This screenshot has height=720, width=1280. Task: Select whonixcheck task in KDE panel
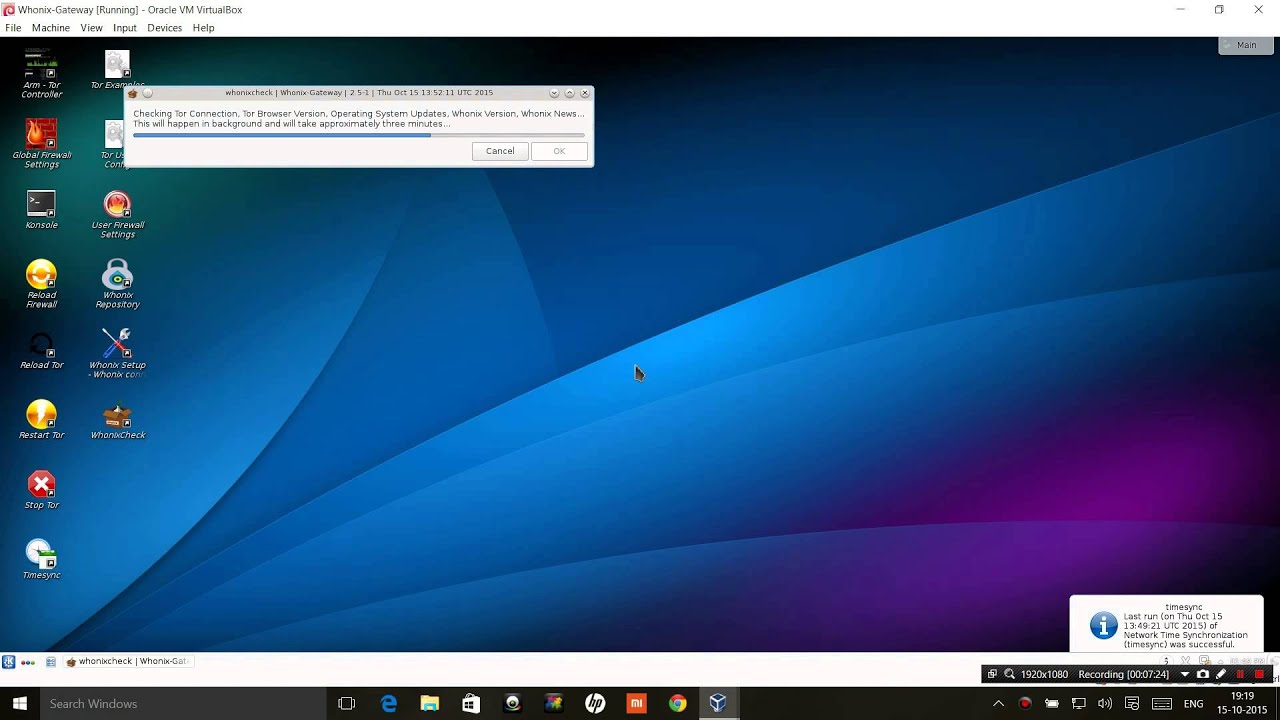click(127, 661)
